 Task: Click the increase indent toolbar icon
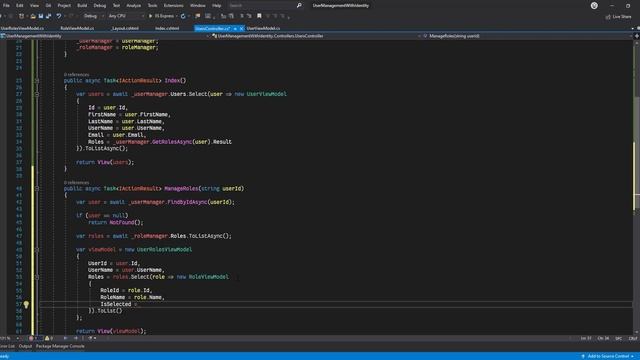[x=231, y=16]
